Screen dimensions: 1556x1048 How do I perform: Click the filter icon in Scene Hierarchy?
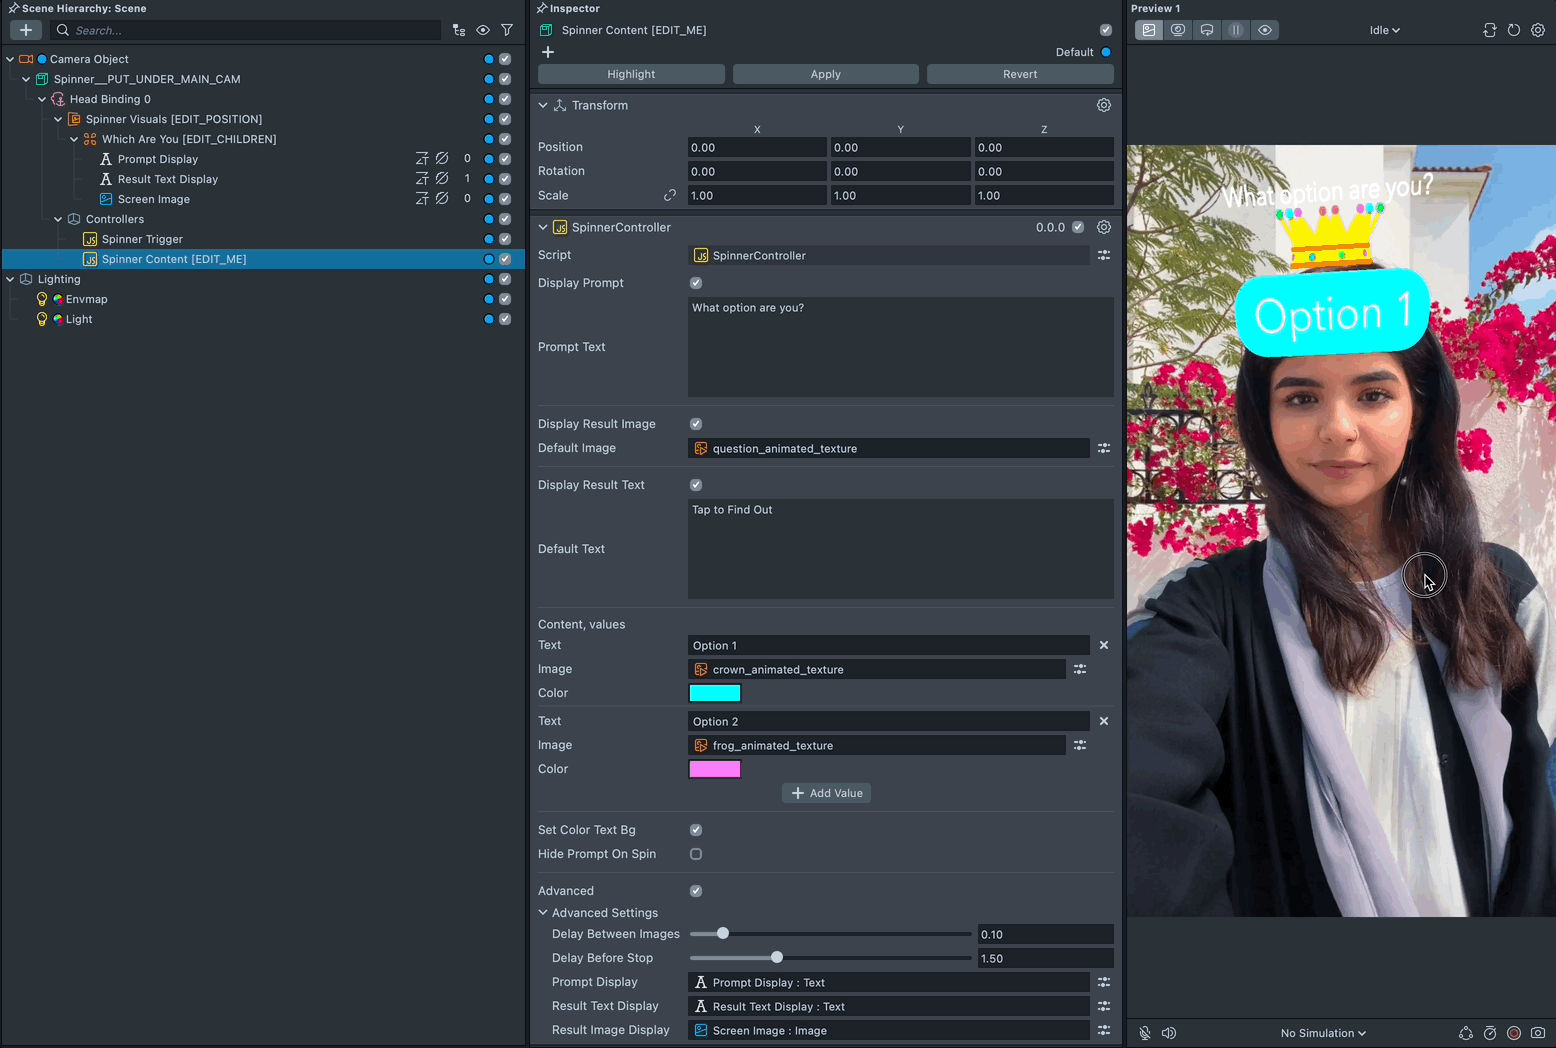point(507,30)
